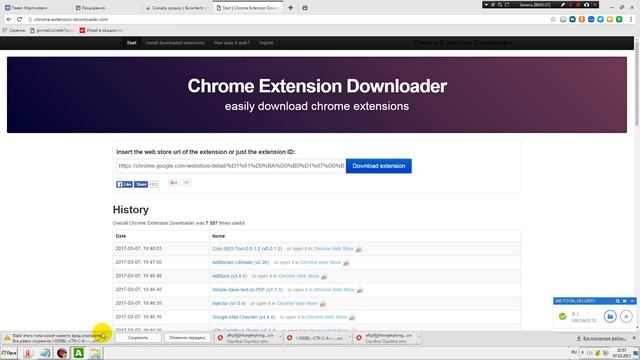Screen dimensions: 640x360
Task: Open the folder icon in the 360 Total Security widget
Action: point(610,316)
